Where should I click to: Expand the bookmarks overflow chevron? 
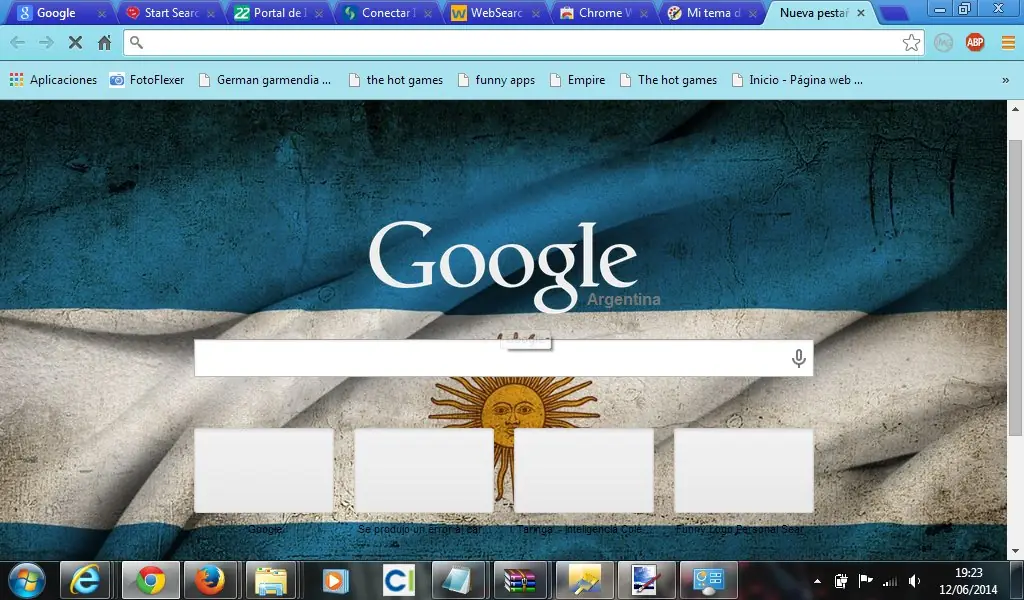[x=1006, y=80]
